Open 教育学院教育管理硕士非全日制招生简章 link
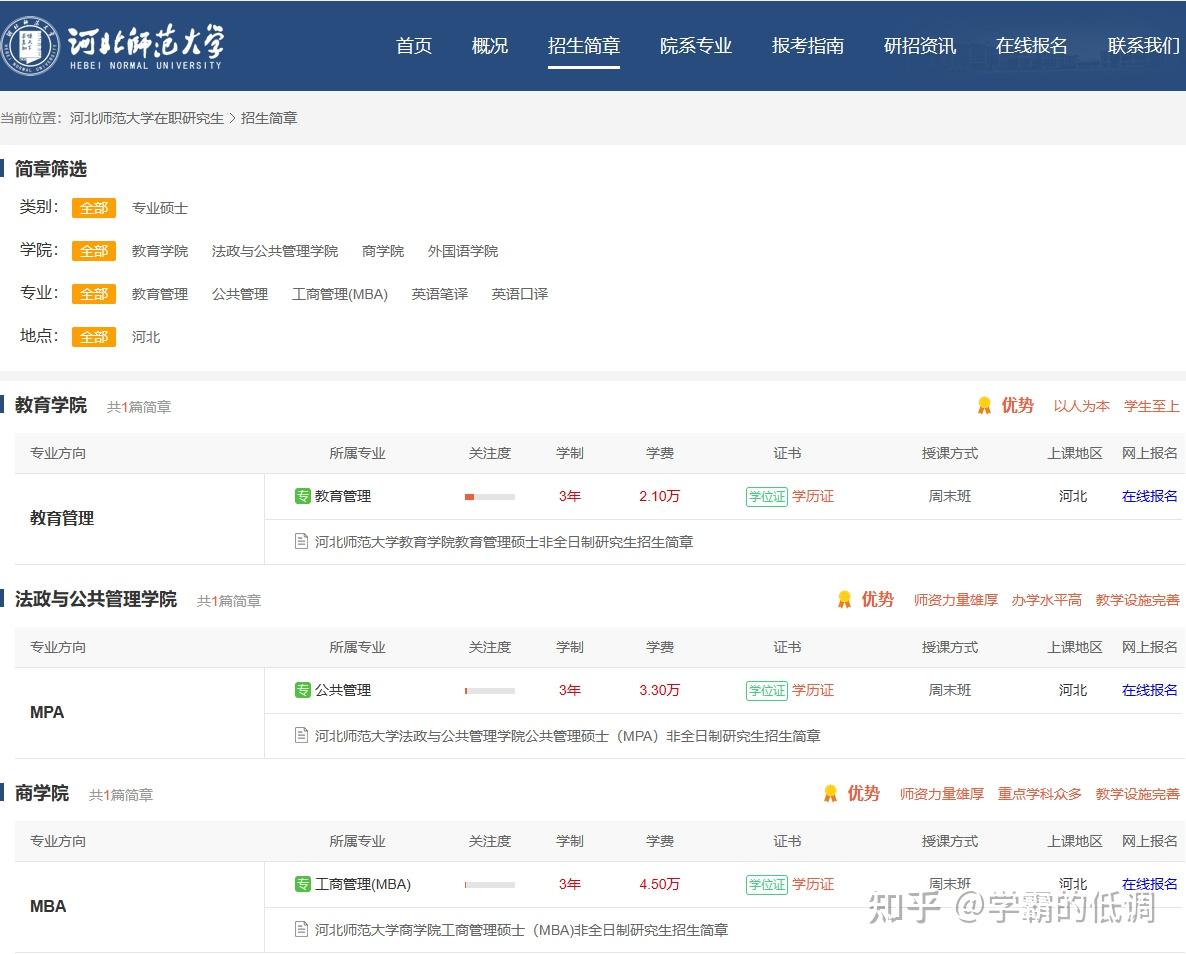This screenshot has width=1186, height=954. (x=504, y=542)
